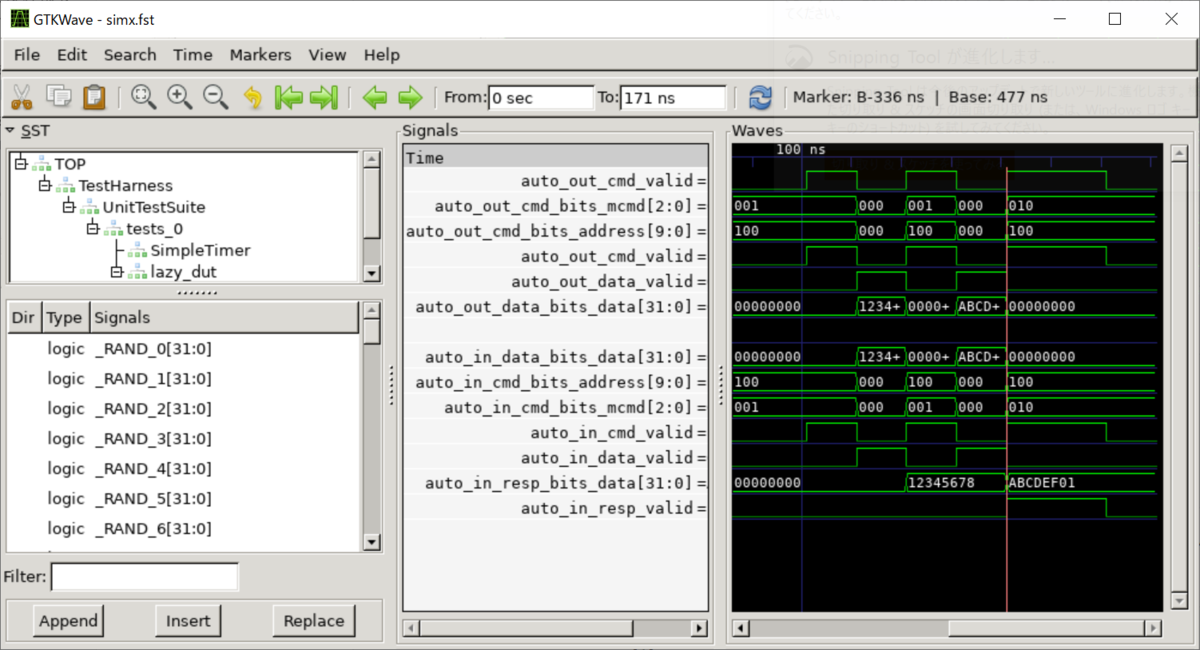Screen dimensions: 1200x650
Task: Click the Undo Zoom yellow arrow icon
Action: 253,97
